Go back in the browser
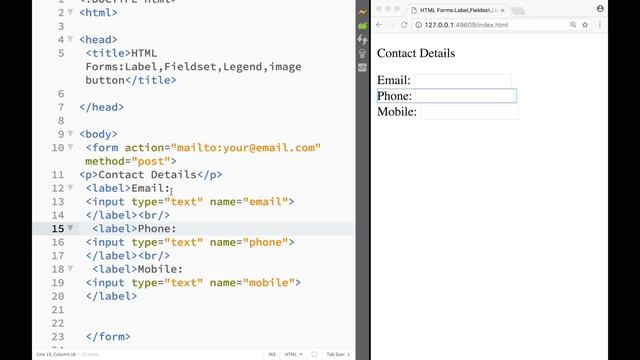The height and width of the screenshot is (360, 640). [x=379, y=25]
